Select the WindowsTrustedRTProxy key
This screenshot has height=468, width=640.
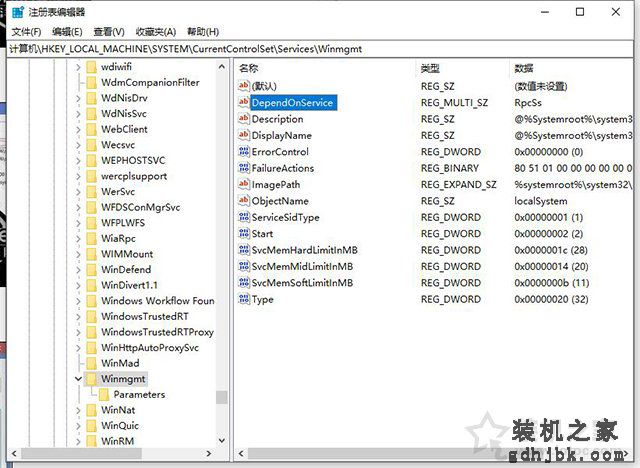click(157, 332)
